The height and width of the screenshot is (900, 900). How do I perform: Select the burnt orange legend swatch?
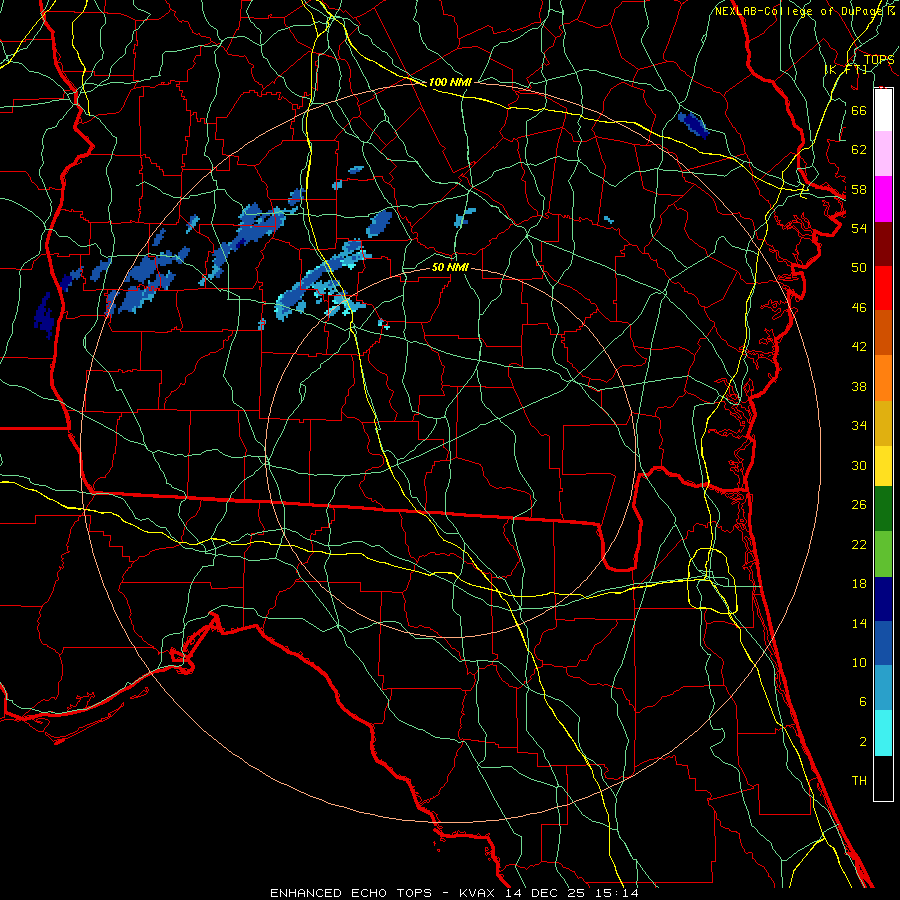click(x=883, y=333)
